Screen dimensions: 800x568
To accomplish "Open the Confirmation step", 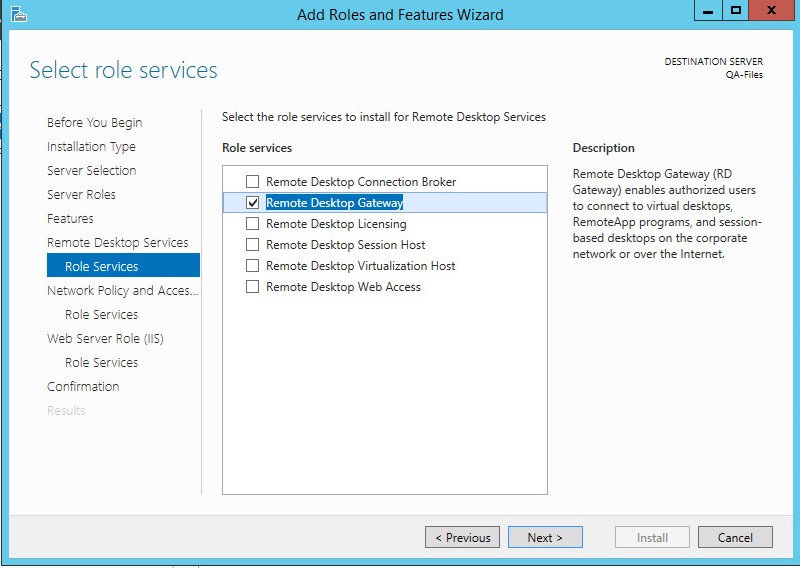I will [83, 387].
